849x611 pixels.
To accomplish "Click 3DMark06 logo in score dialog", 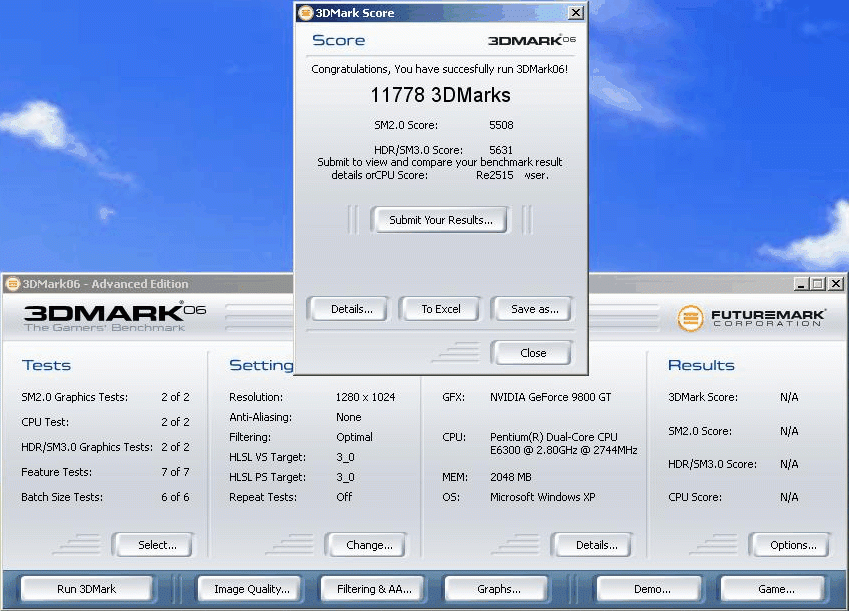I will point(531,41).
